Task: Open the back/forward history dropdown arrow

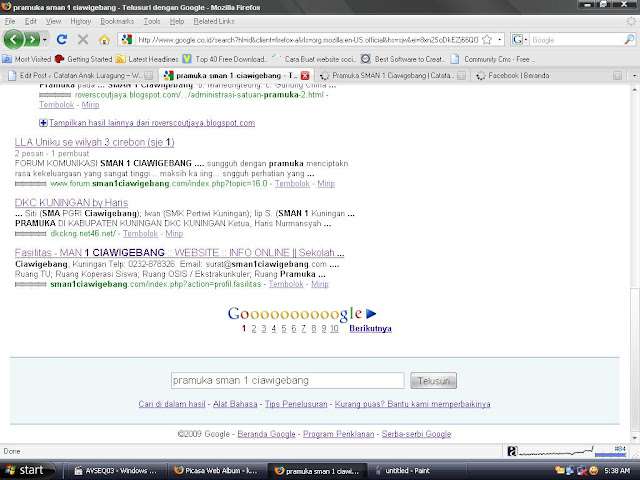Action: [x=44, y=40]
